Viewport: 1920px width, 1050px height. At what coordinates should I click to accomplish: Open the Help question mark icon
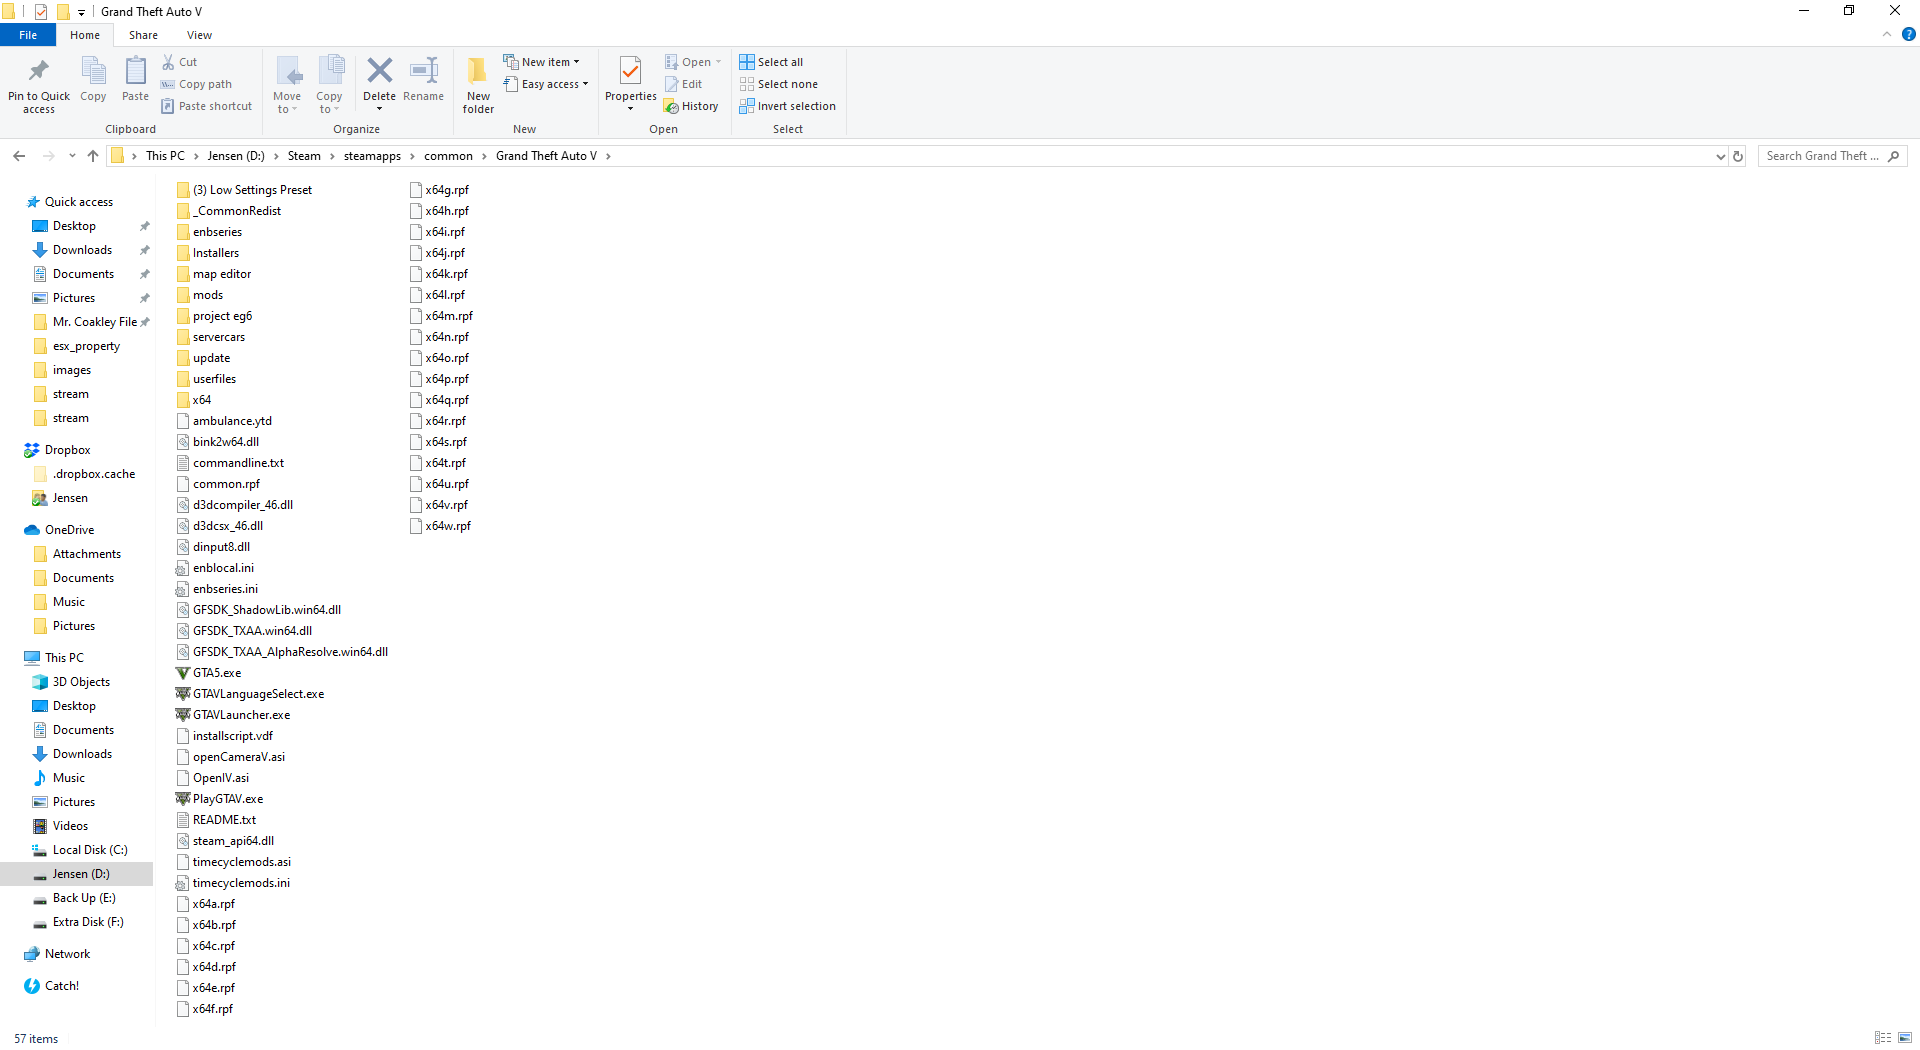coord(1908,35)
